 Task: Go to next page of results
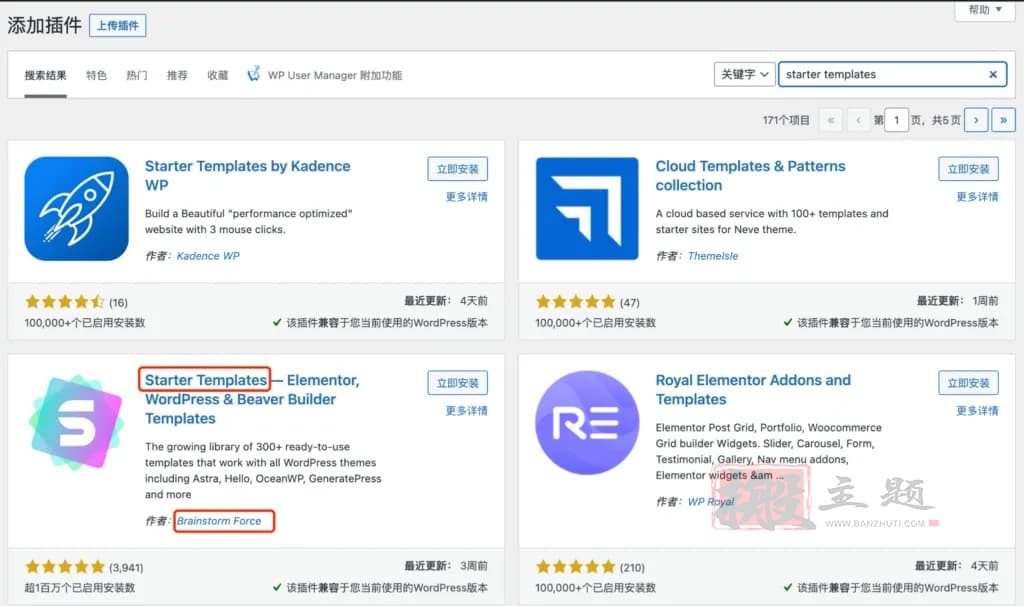976,120
